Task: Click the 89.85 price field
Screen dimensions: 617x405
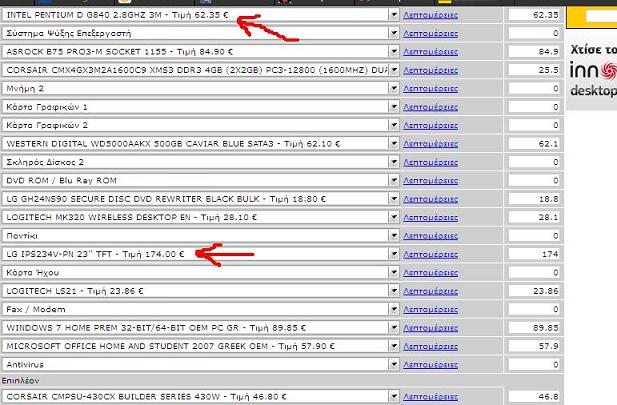Action: [x=534, y=328]
